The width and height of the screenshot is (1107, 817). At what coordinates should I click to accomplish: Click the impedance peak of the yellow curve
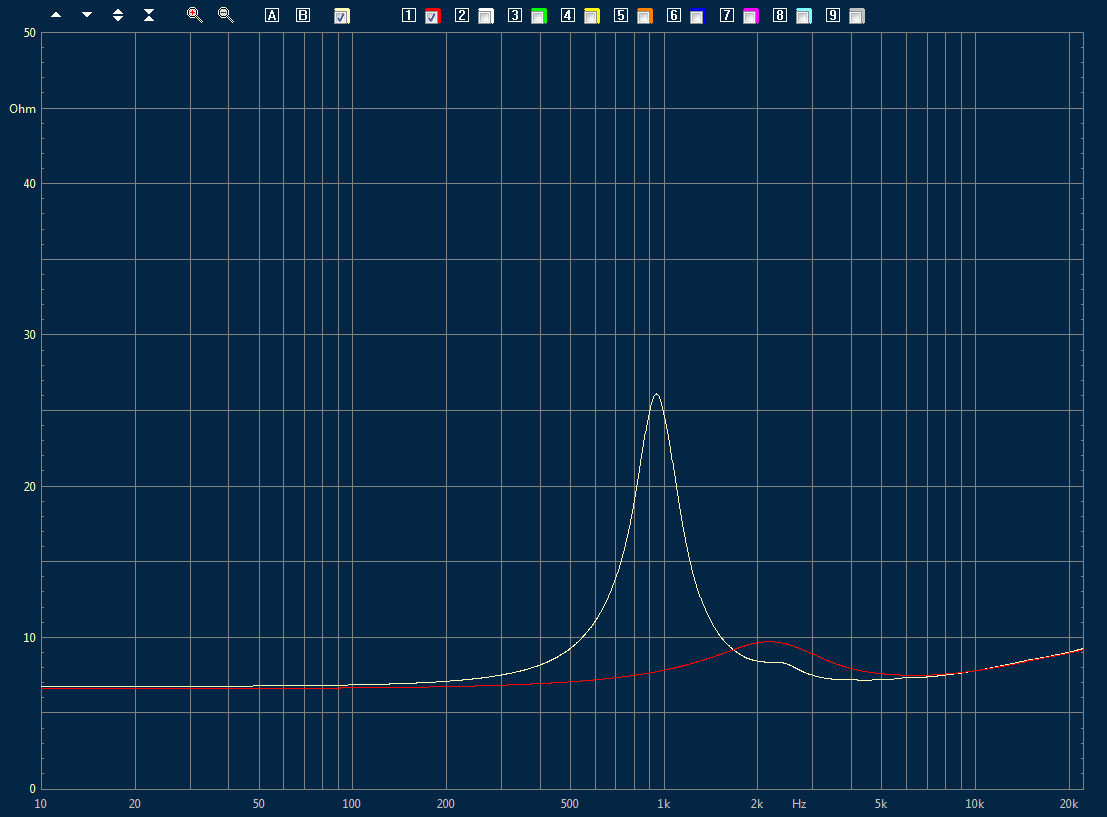656,394
